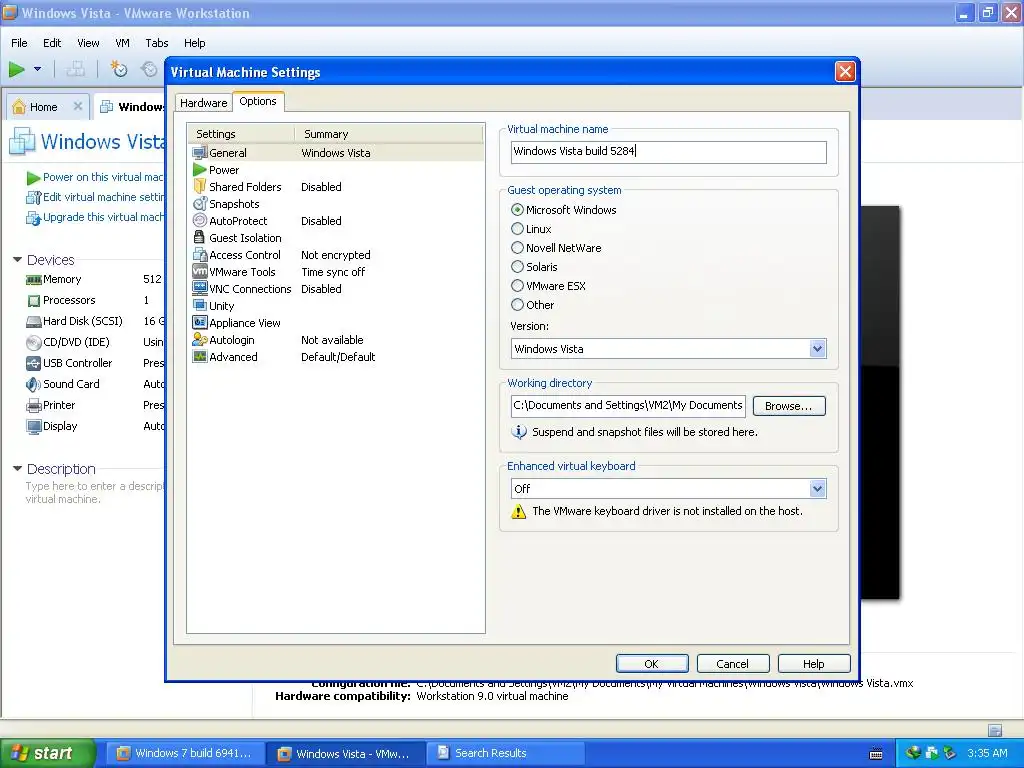Image resolution: width=1024 pixels, height=768 pixels.
Task: Click Browse for working directory
Action: 789,406
